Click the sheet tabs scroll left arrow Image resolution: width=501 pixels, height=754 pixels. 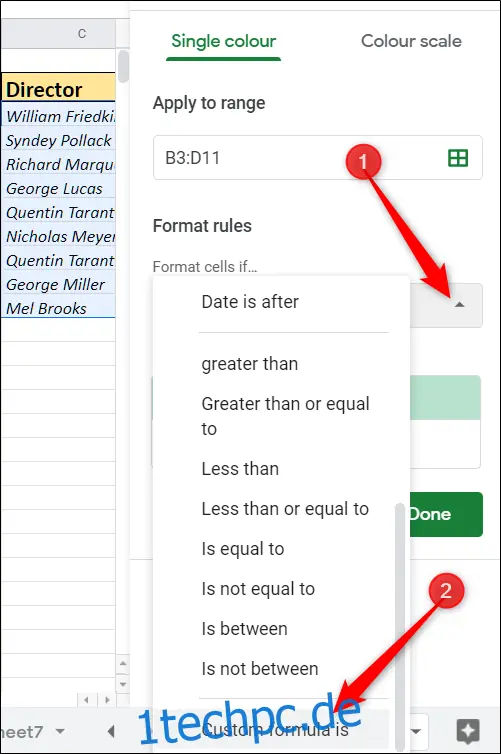click(111, 731)
